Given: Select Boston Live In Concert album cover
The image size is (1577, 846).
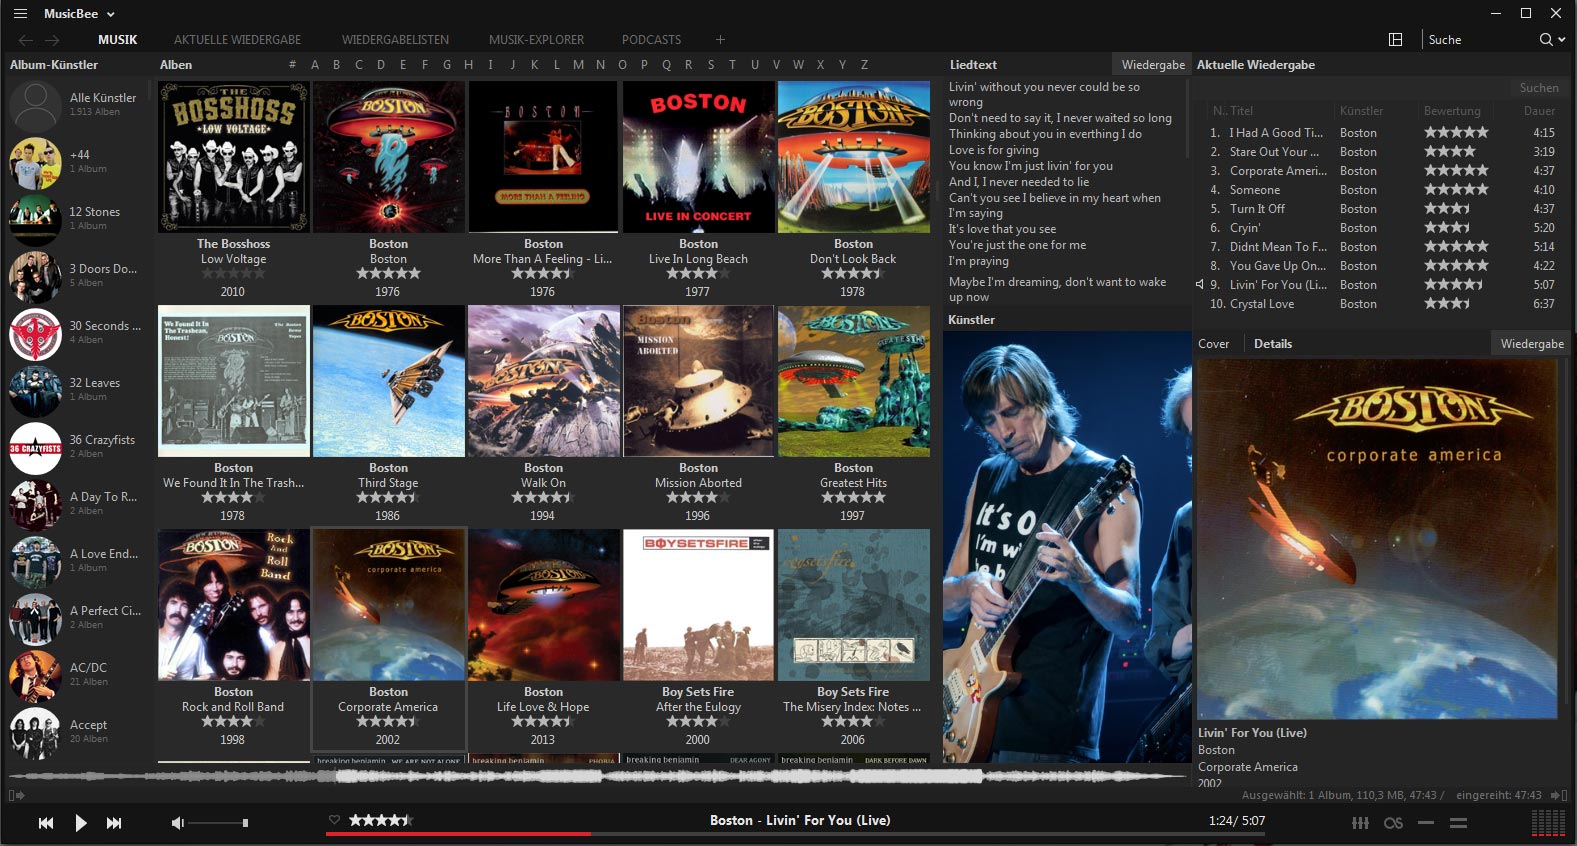Looking at the screenshot, I should [698, 157].
